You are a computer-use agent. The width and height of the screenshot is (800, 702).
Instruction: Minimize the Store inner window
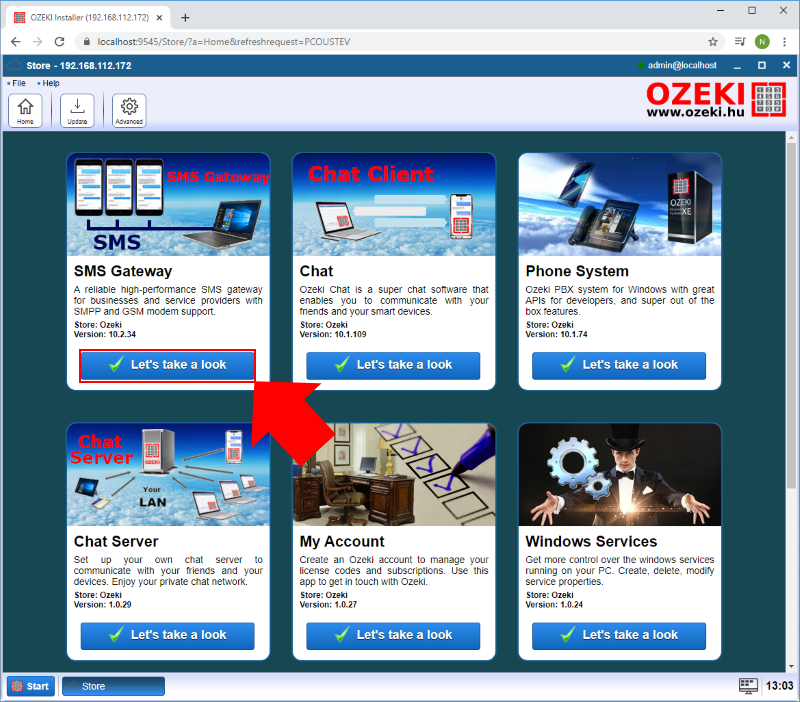pyautogui.click(x=737, y=66)
